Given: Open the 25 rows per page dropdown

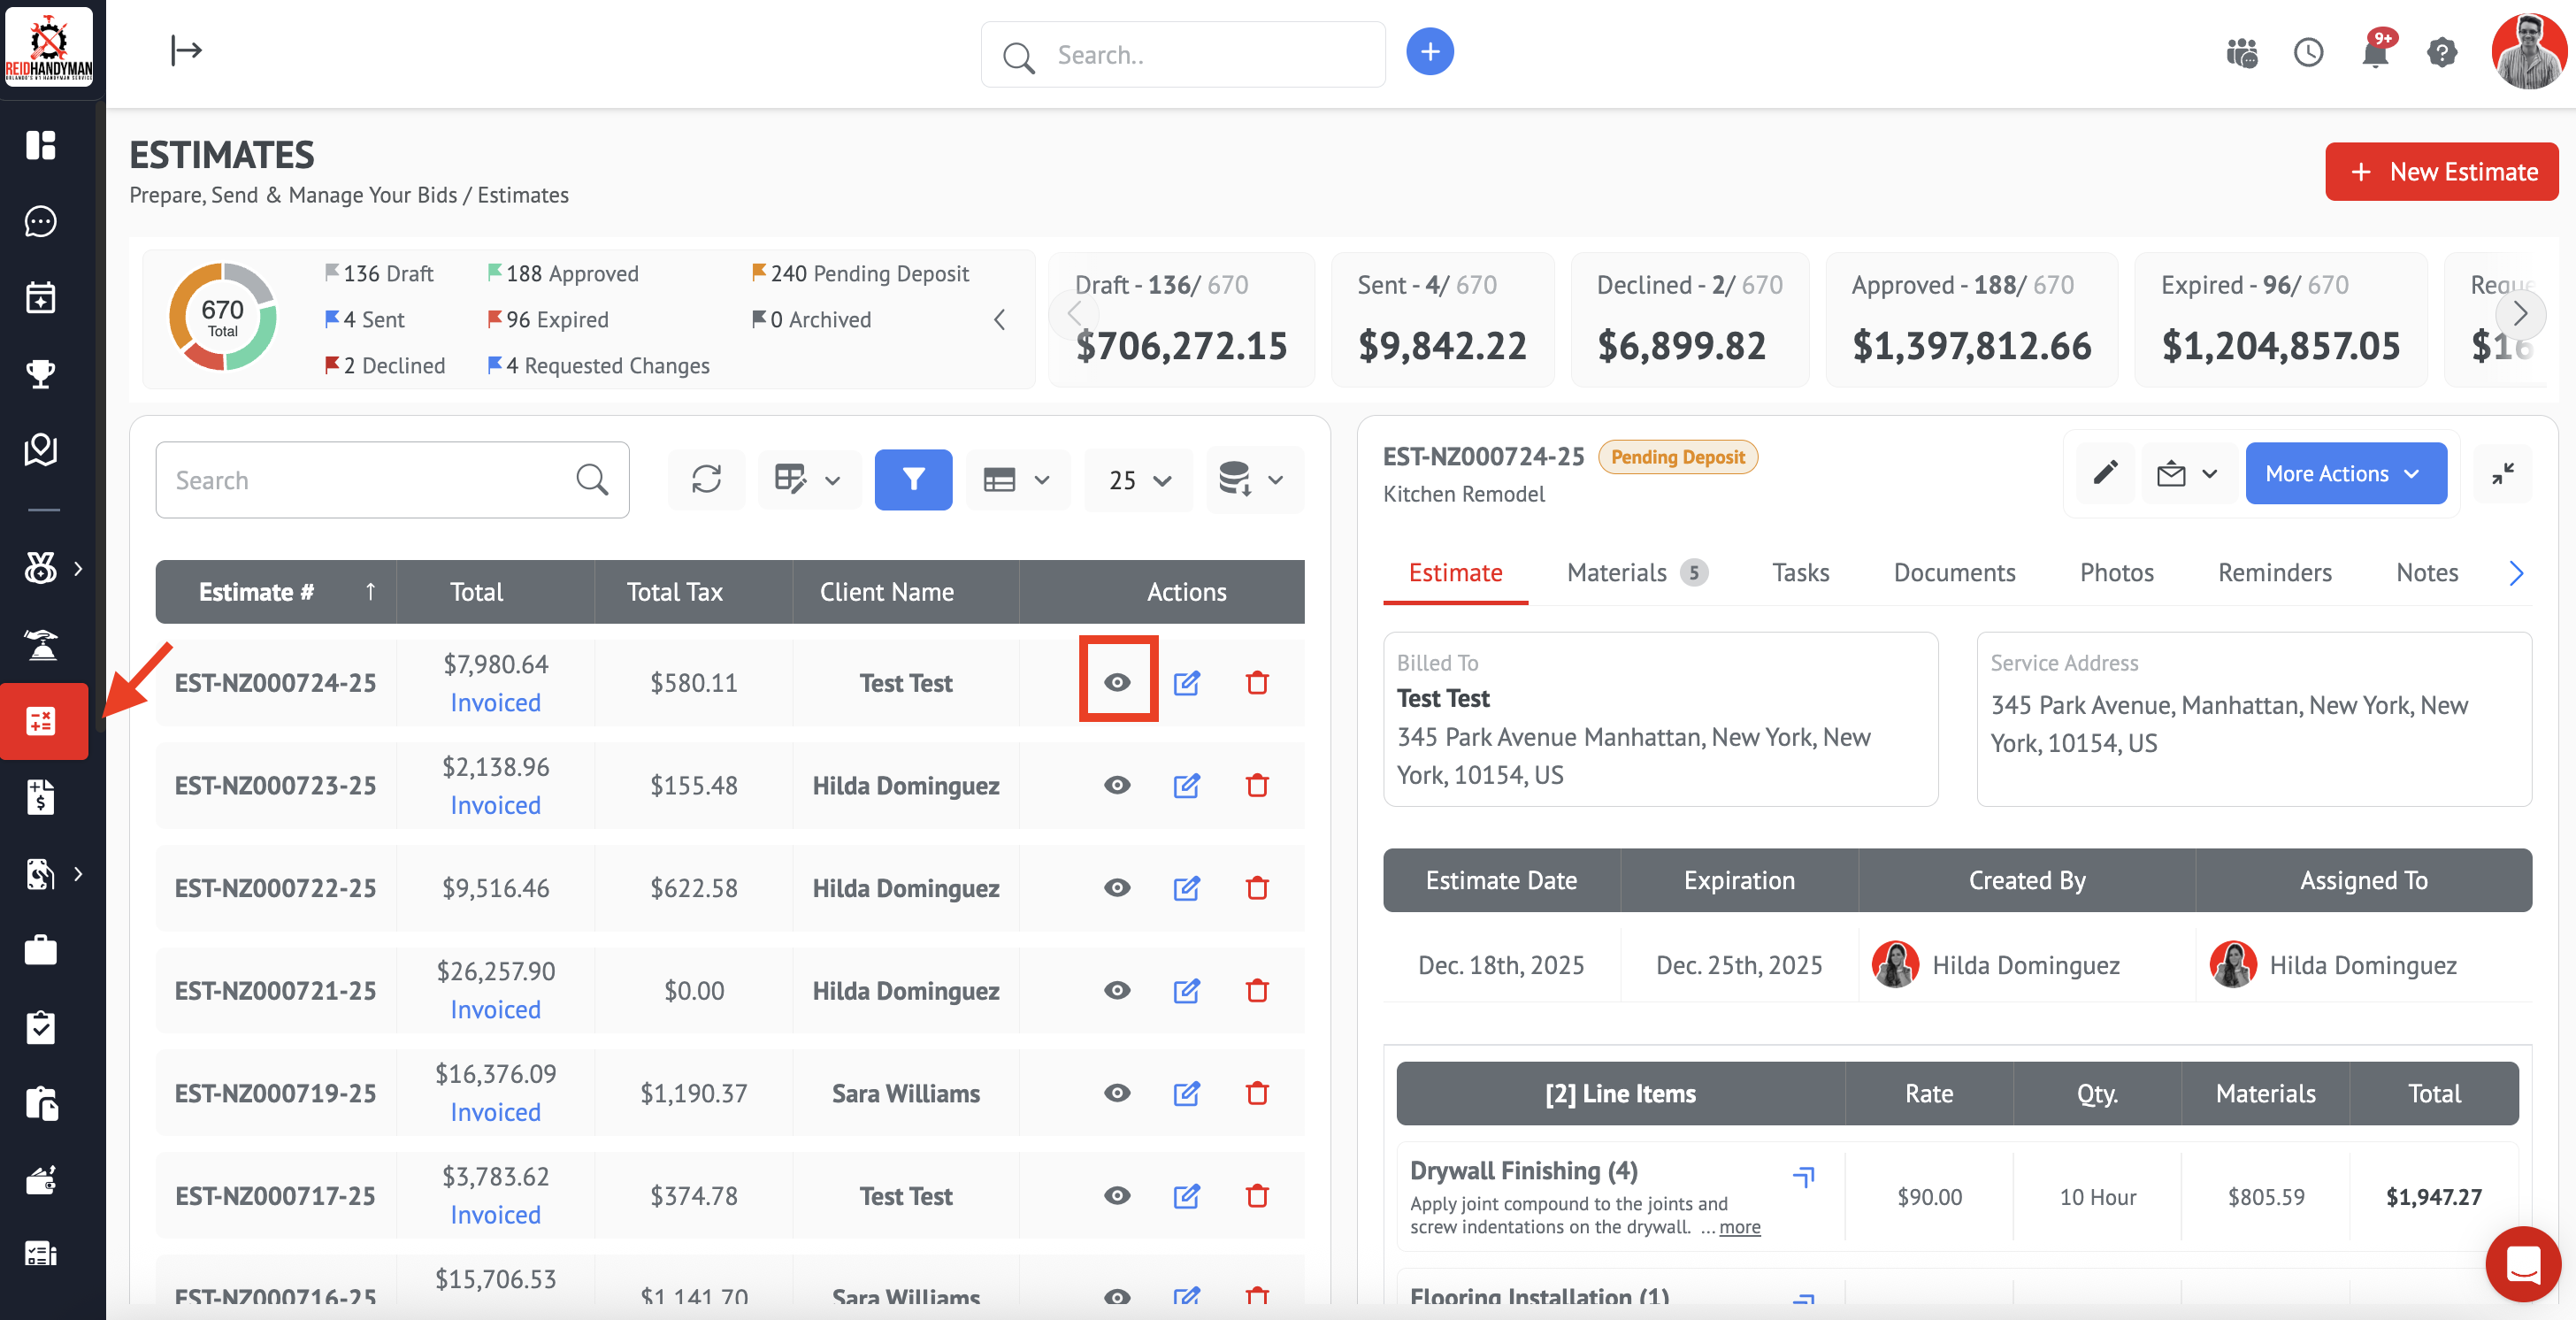Looking at the screenshot, I should tap(1139, 480).
